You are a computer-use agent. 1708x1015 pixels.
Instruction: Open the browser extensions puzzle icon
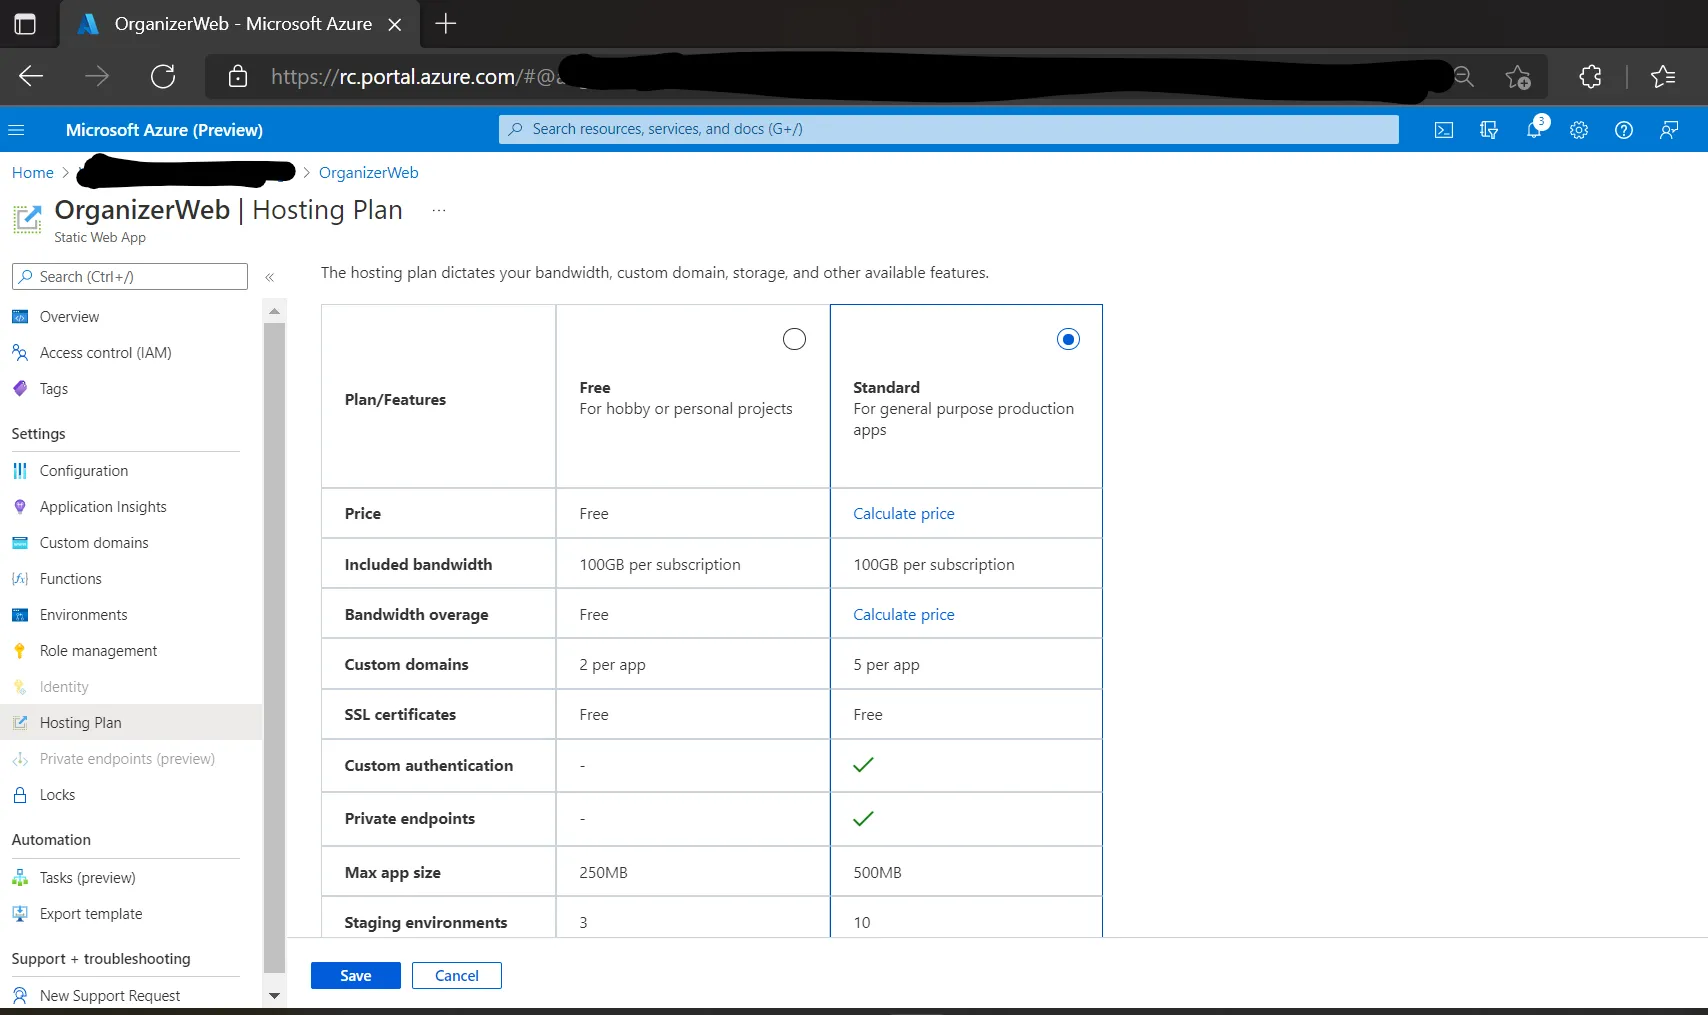point(1590,76)
